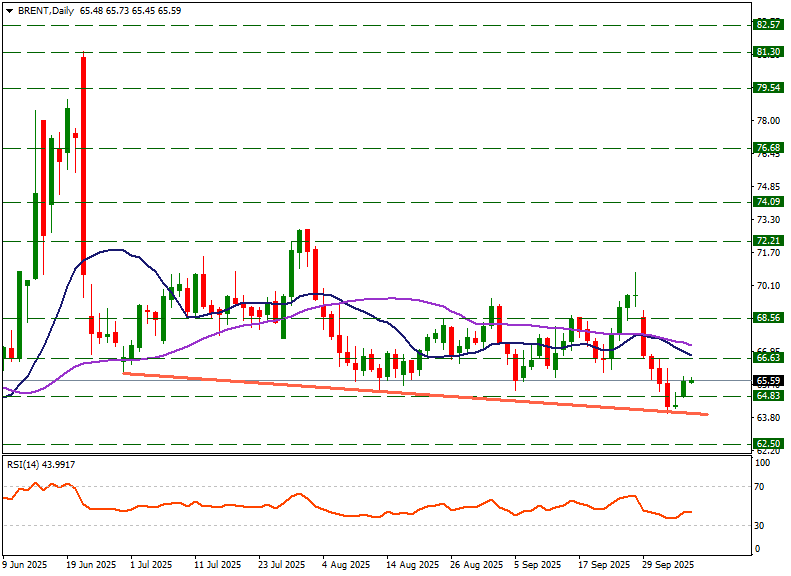791x576 pixels.
Task: Click the 29 Sep 2025 date label
Action: pyautogui.click(x=668, y=565)
